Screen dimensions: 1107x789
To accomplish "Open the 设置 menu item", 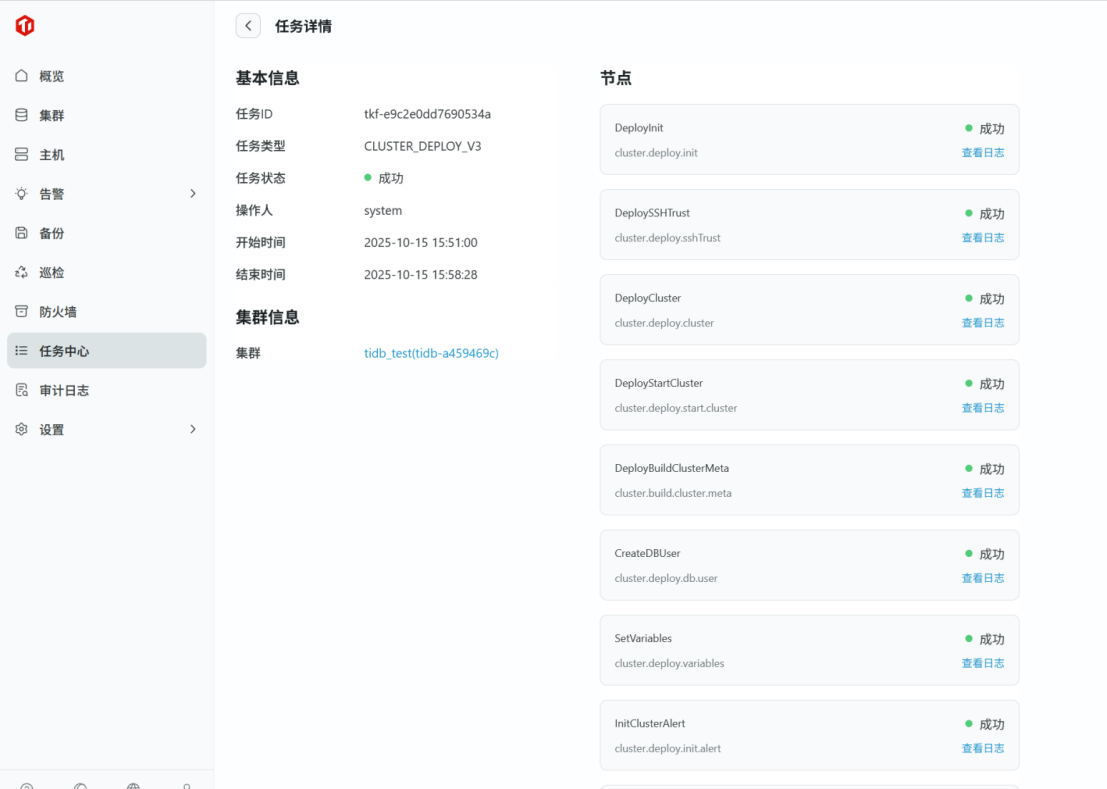I will coord(52,430).
